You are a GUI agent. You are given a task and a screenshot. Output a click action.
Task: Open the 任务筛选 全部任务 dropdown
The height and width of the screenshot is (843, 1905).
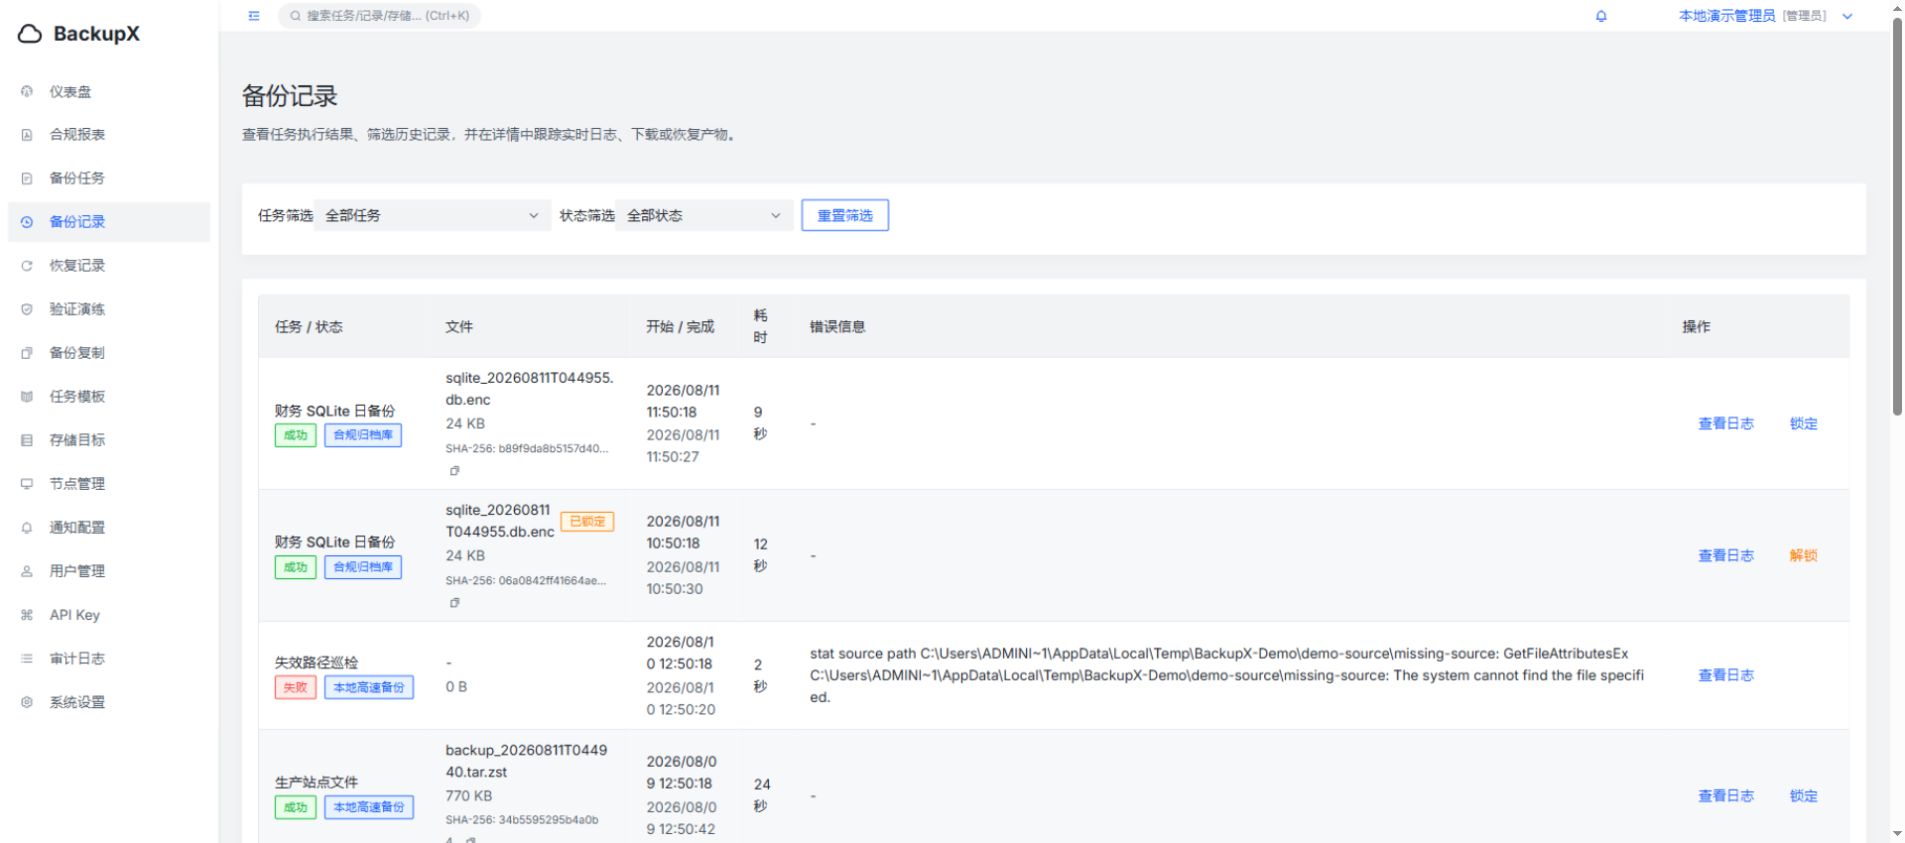pyautogui.click(x=432, y=216)
